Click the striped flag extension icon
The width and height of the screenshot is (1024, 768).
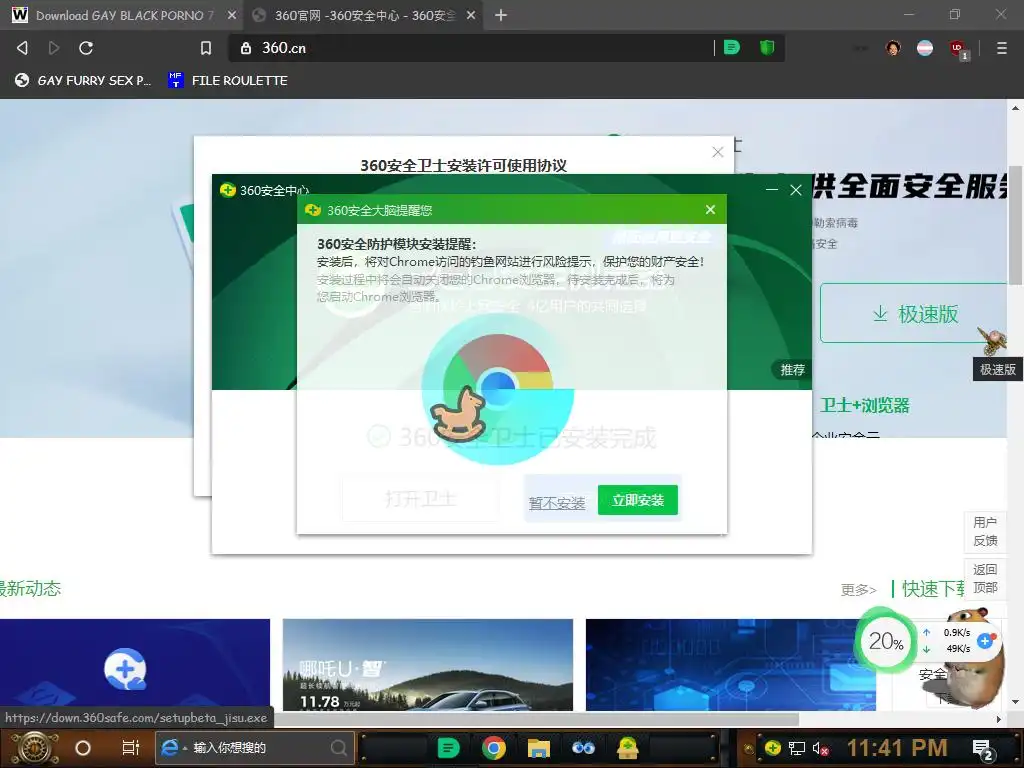(x=925, y=48)
